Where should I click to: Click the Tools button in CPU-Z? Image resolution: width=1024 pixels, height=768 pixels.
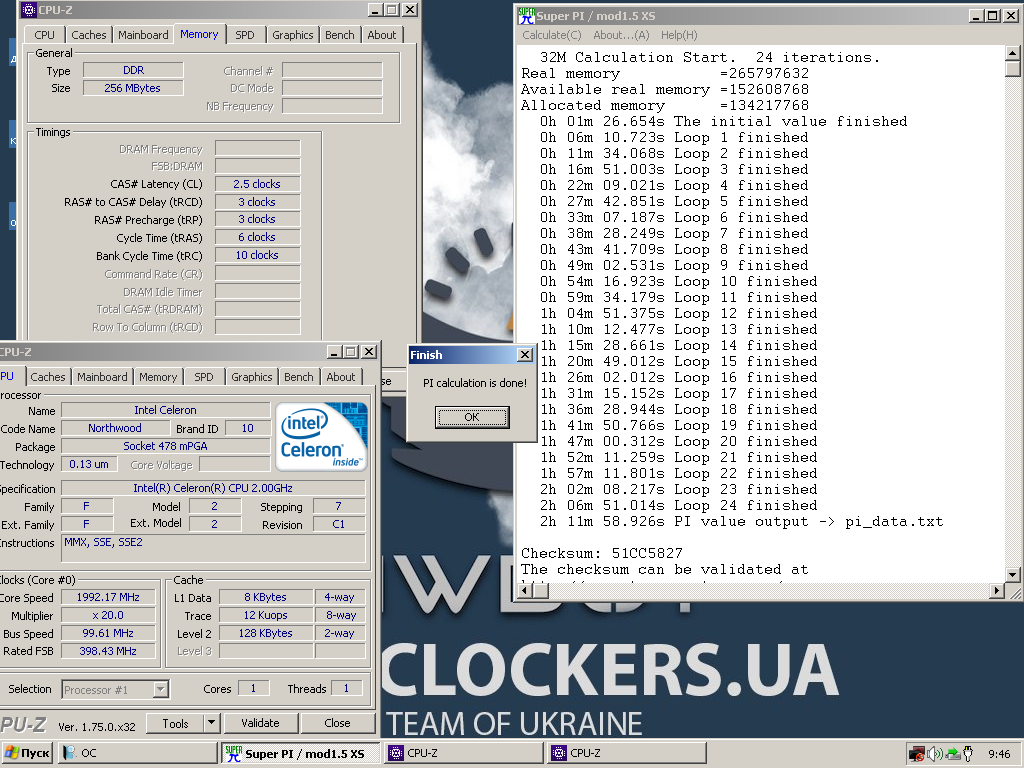click(175, 724)
